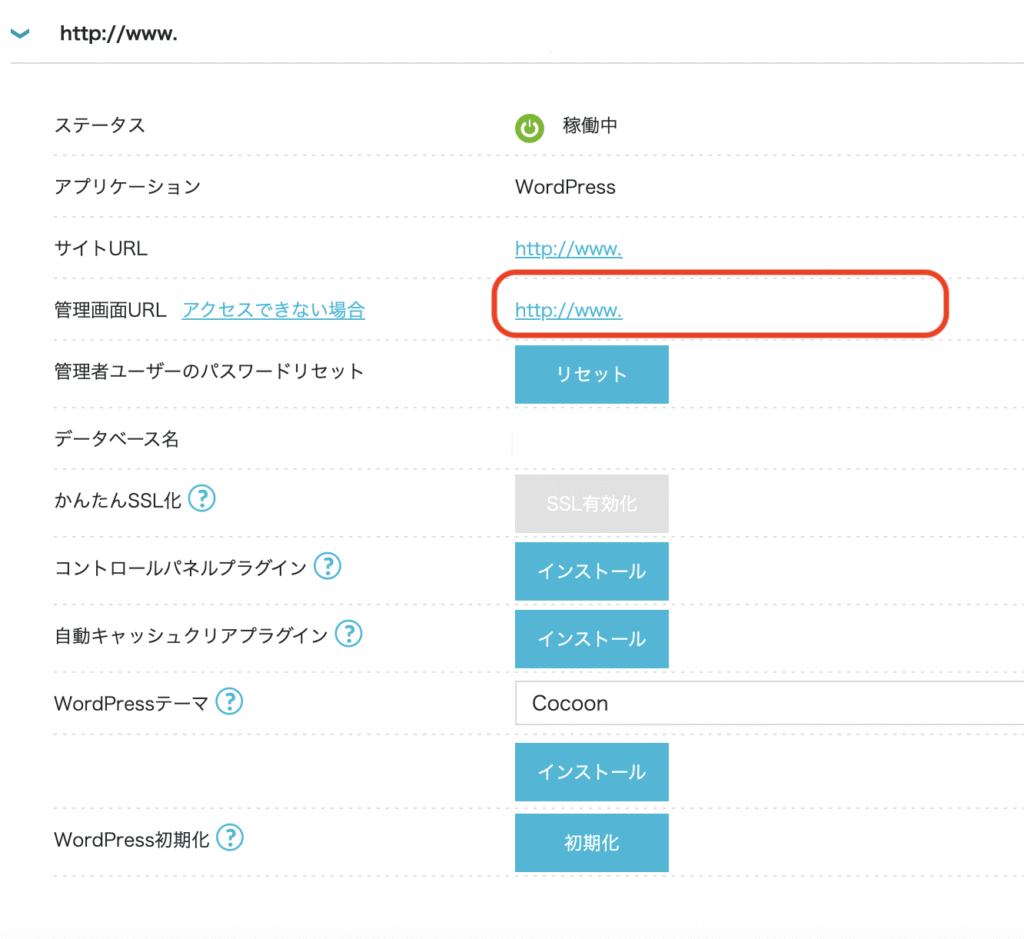Collapse the site section with the top chevron
This screenshot has width=1024, height=939.
tap(20, 34)
